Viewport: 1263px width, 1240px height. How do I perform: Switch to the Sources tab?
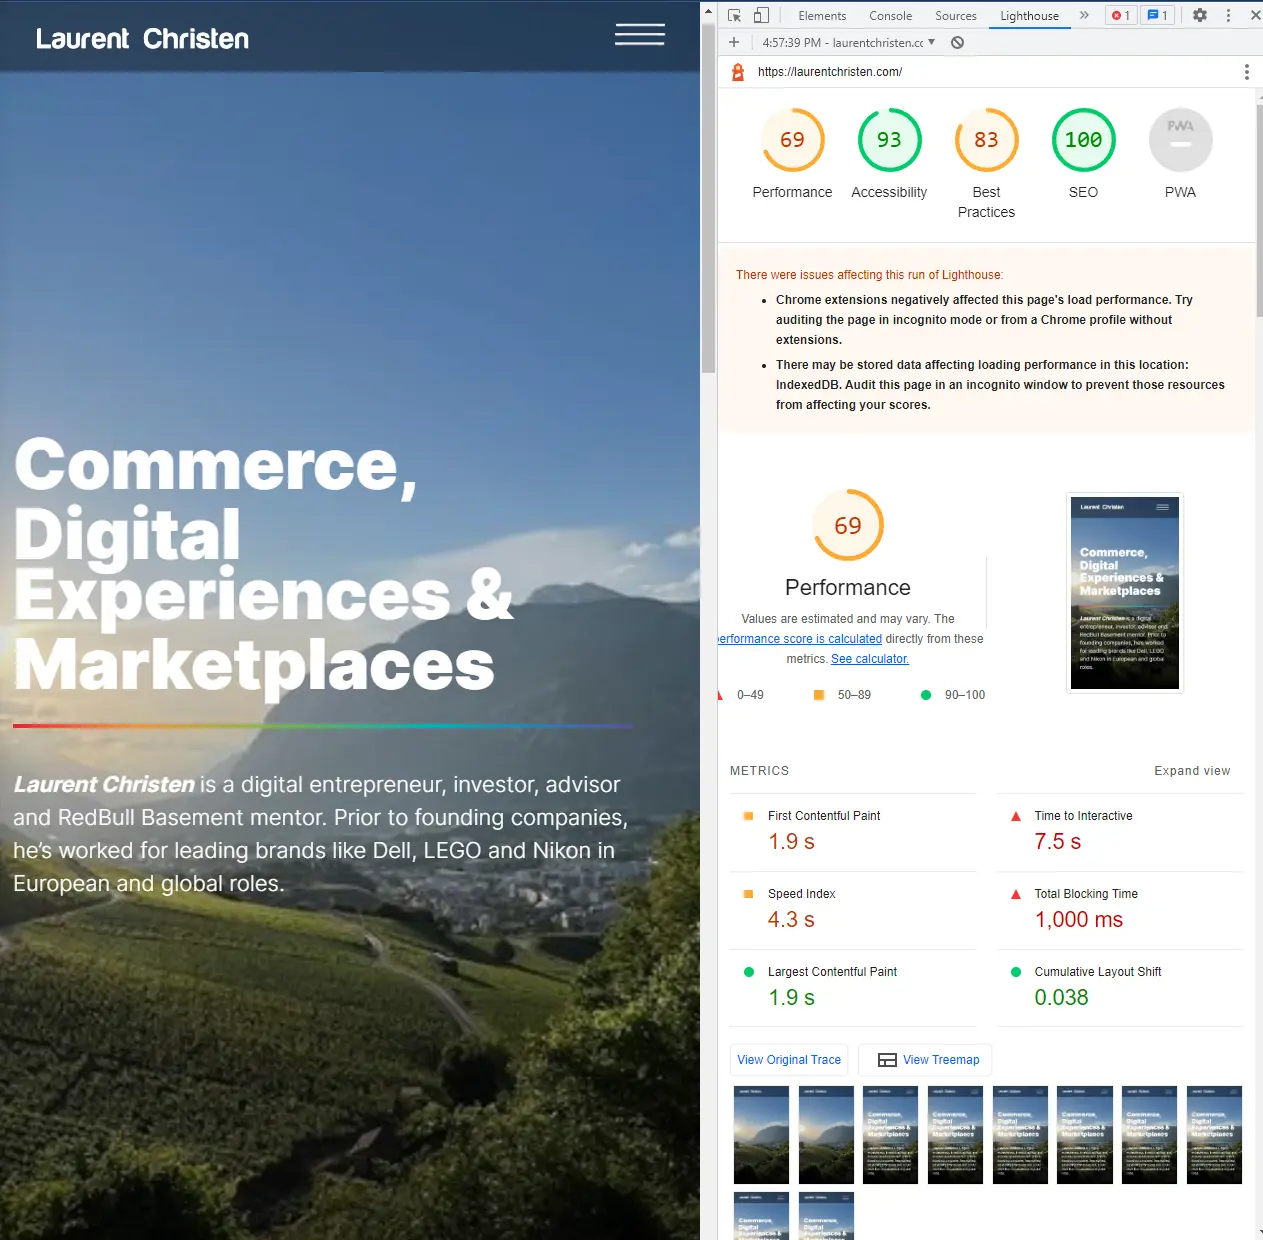click(x=955, y=16)
